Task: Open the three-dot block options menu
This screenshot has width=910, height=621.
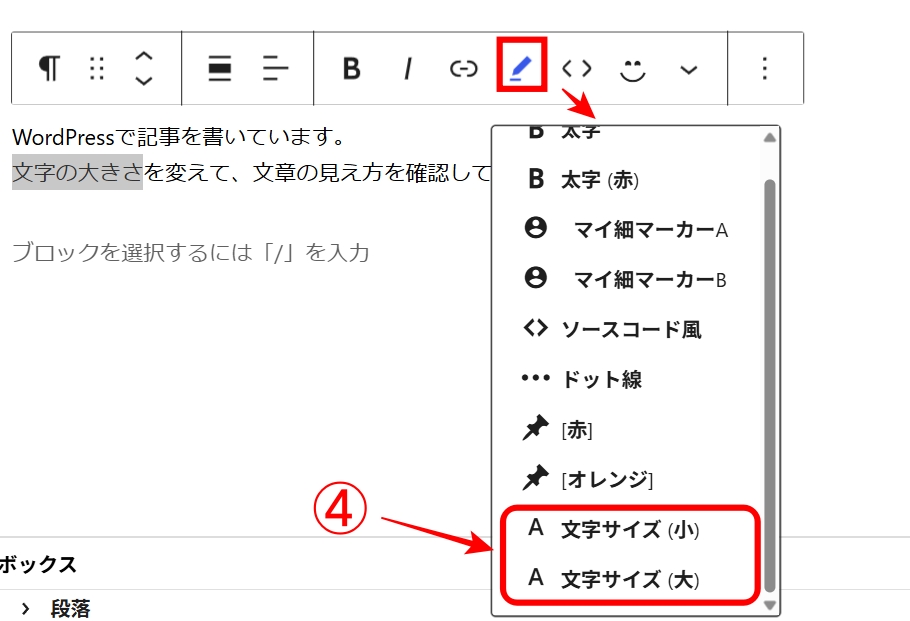Action: pos(765,68)
